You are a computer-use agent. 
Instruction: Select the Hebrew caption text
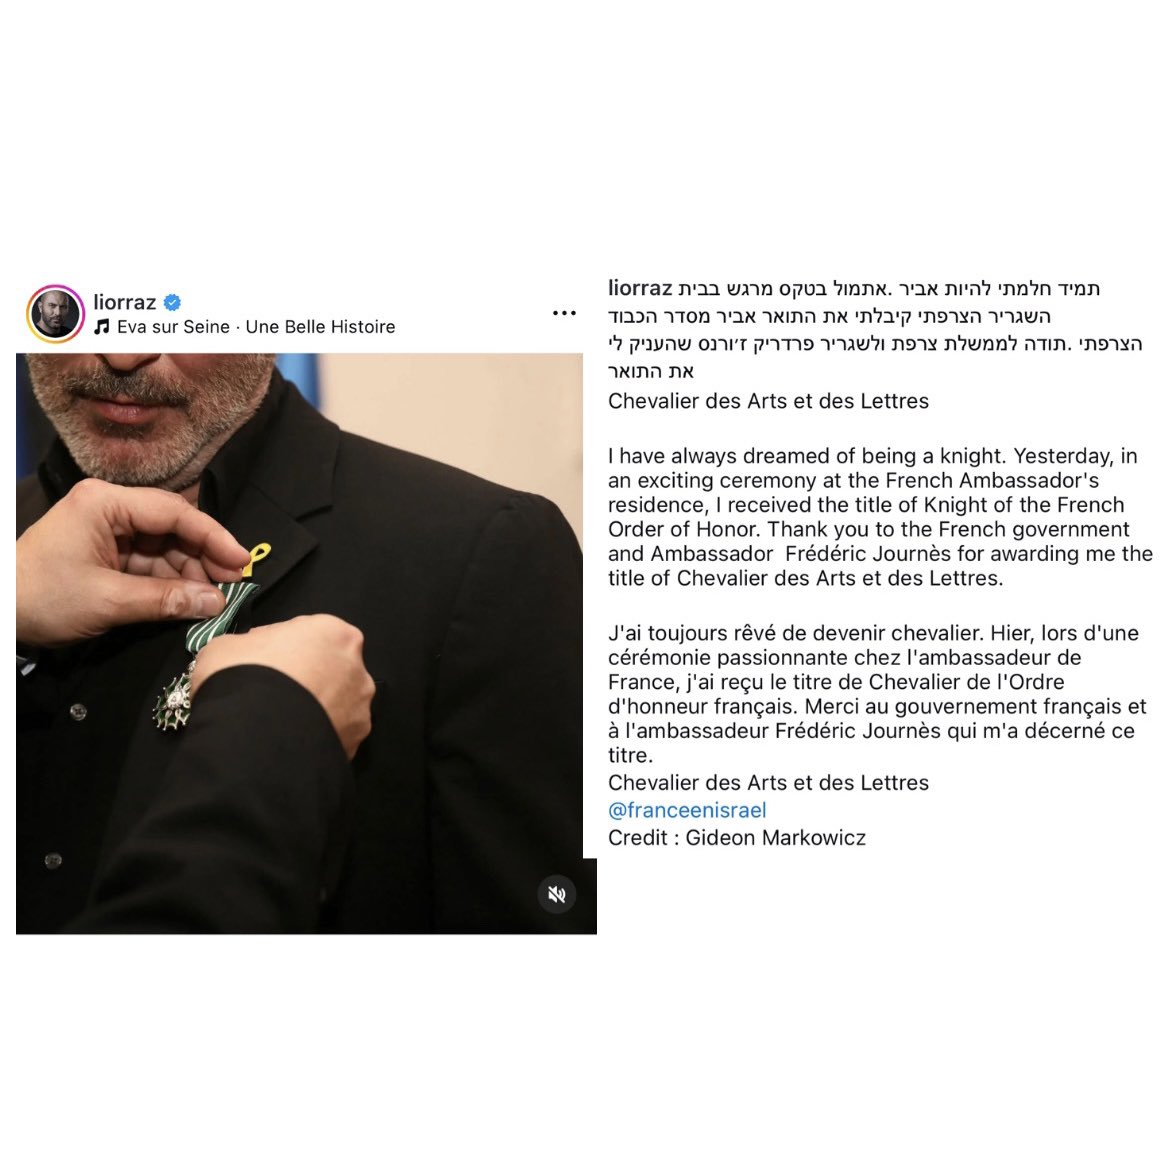click(x=875, y=329)
